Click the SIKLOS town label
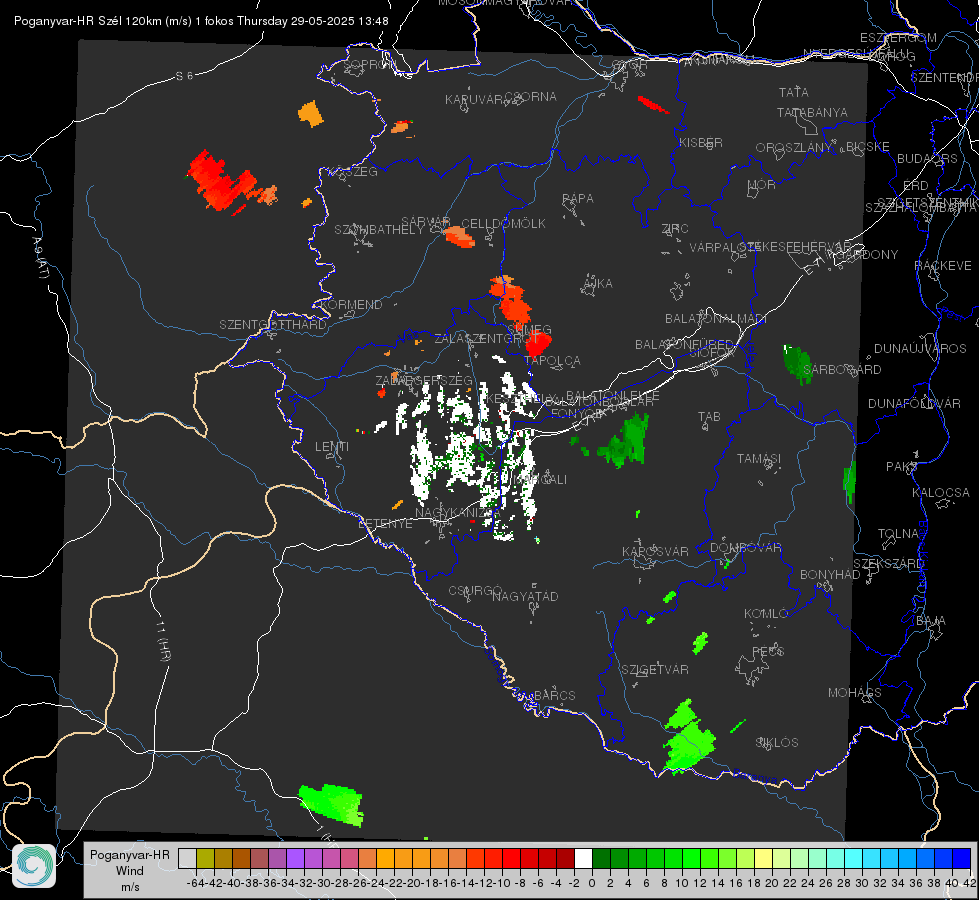 point(777,743)
